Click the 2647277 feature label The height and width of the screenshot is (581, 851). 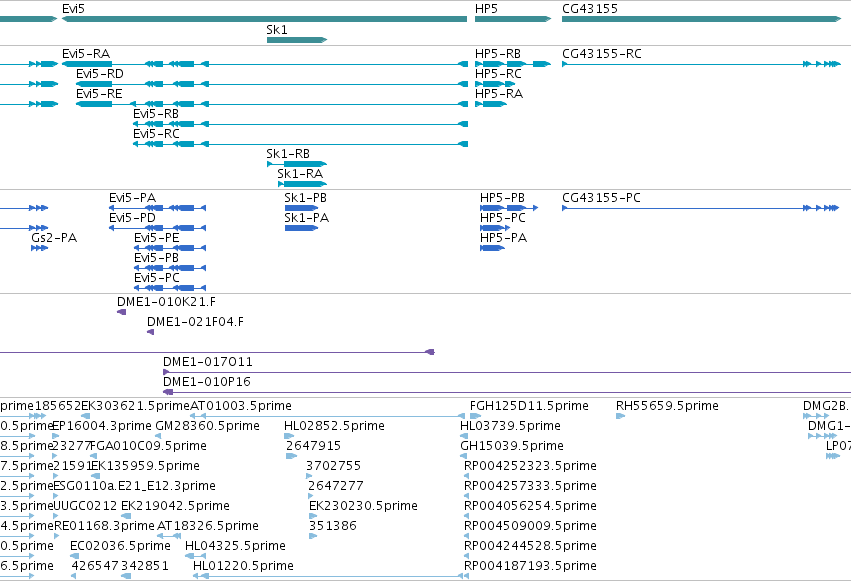336,486
